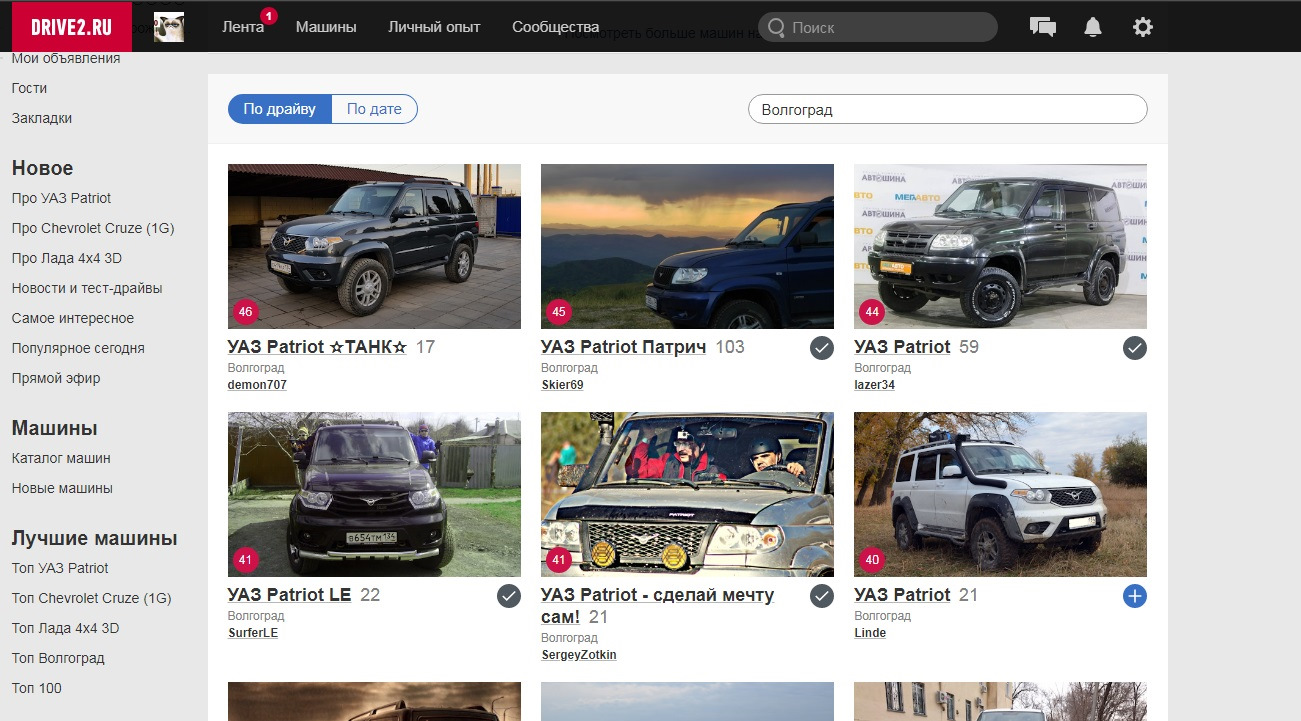Open УАЗ Patriot LE car title

290,595
